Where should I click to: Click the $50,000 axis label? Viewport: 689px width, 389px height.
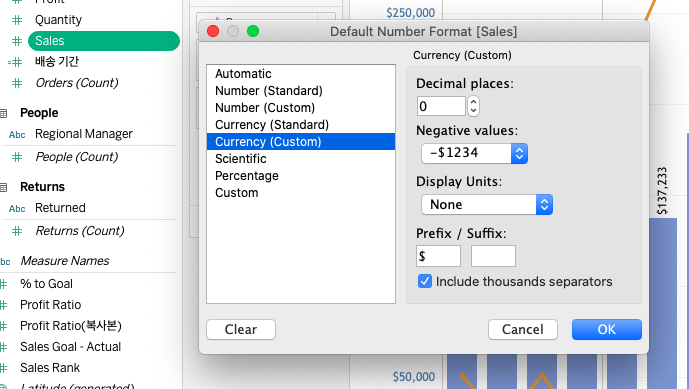413,377
